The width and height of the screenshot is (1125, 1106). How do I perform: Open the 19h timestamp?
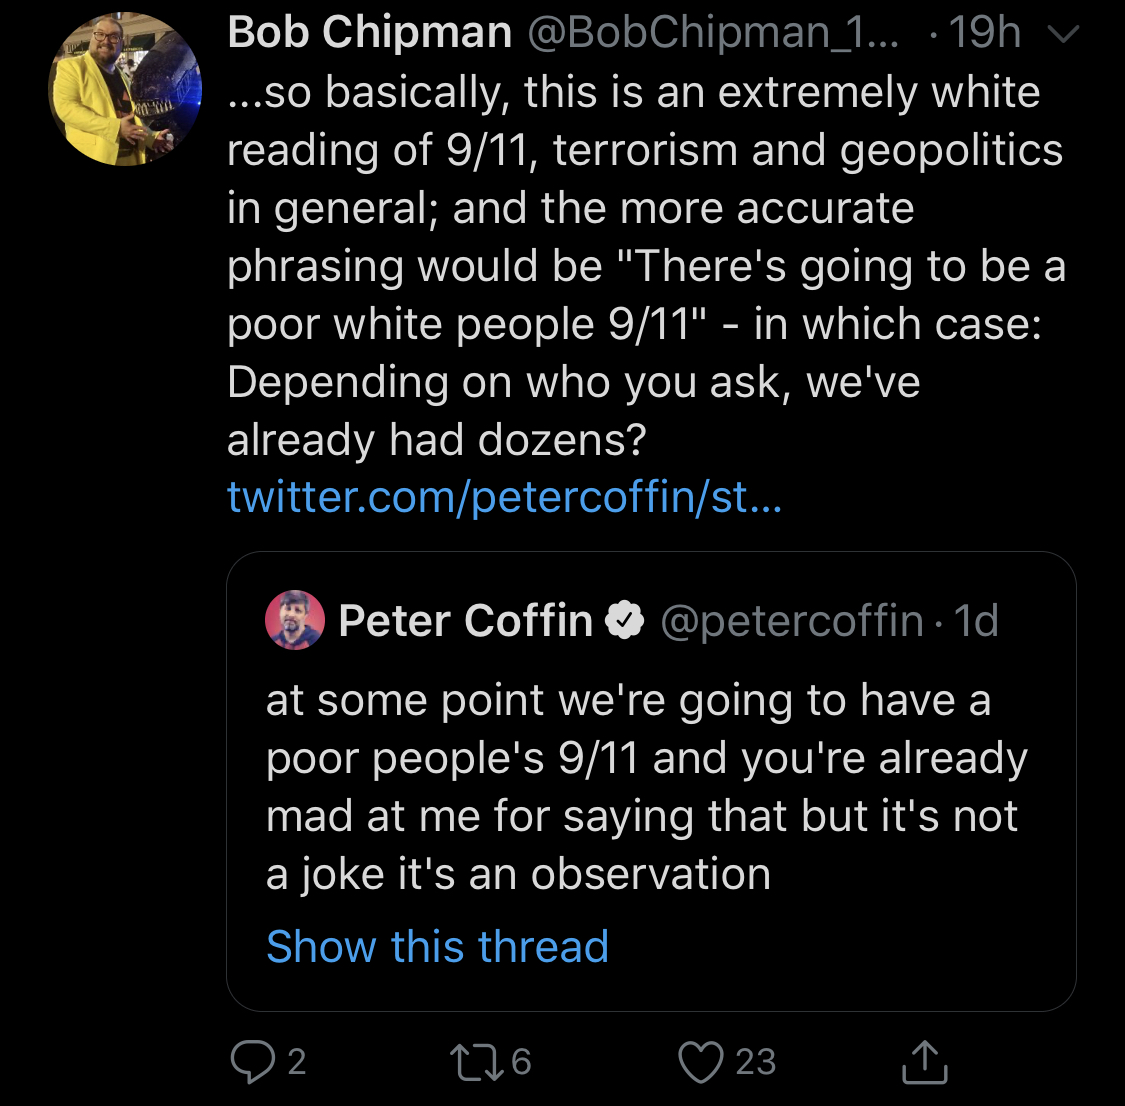pos(984,32)
